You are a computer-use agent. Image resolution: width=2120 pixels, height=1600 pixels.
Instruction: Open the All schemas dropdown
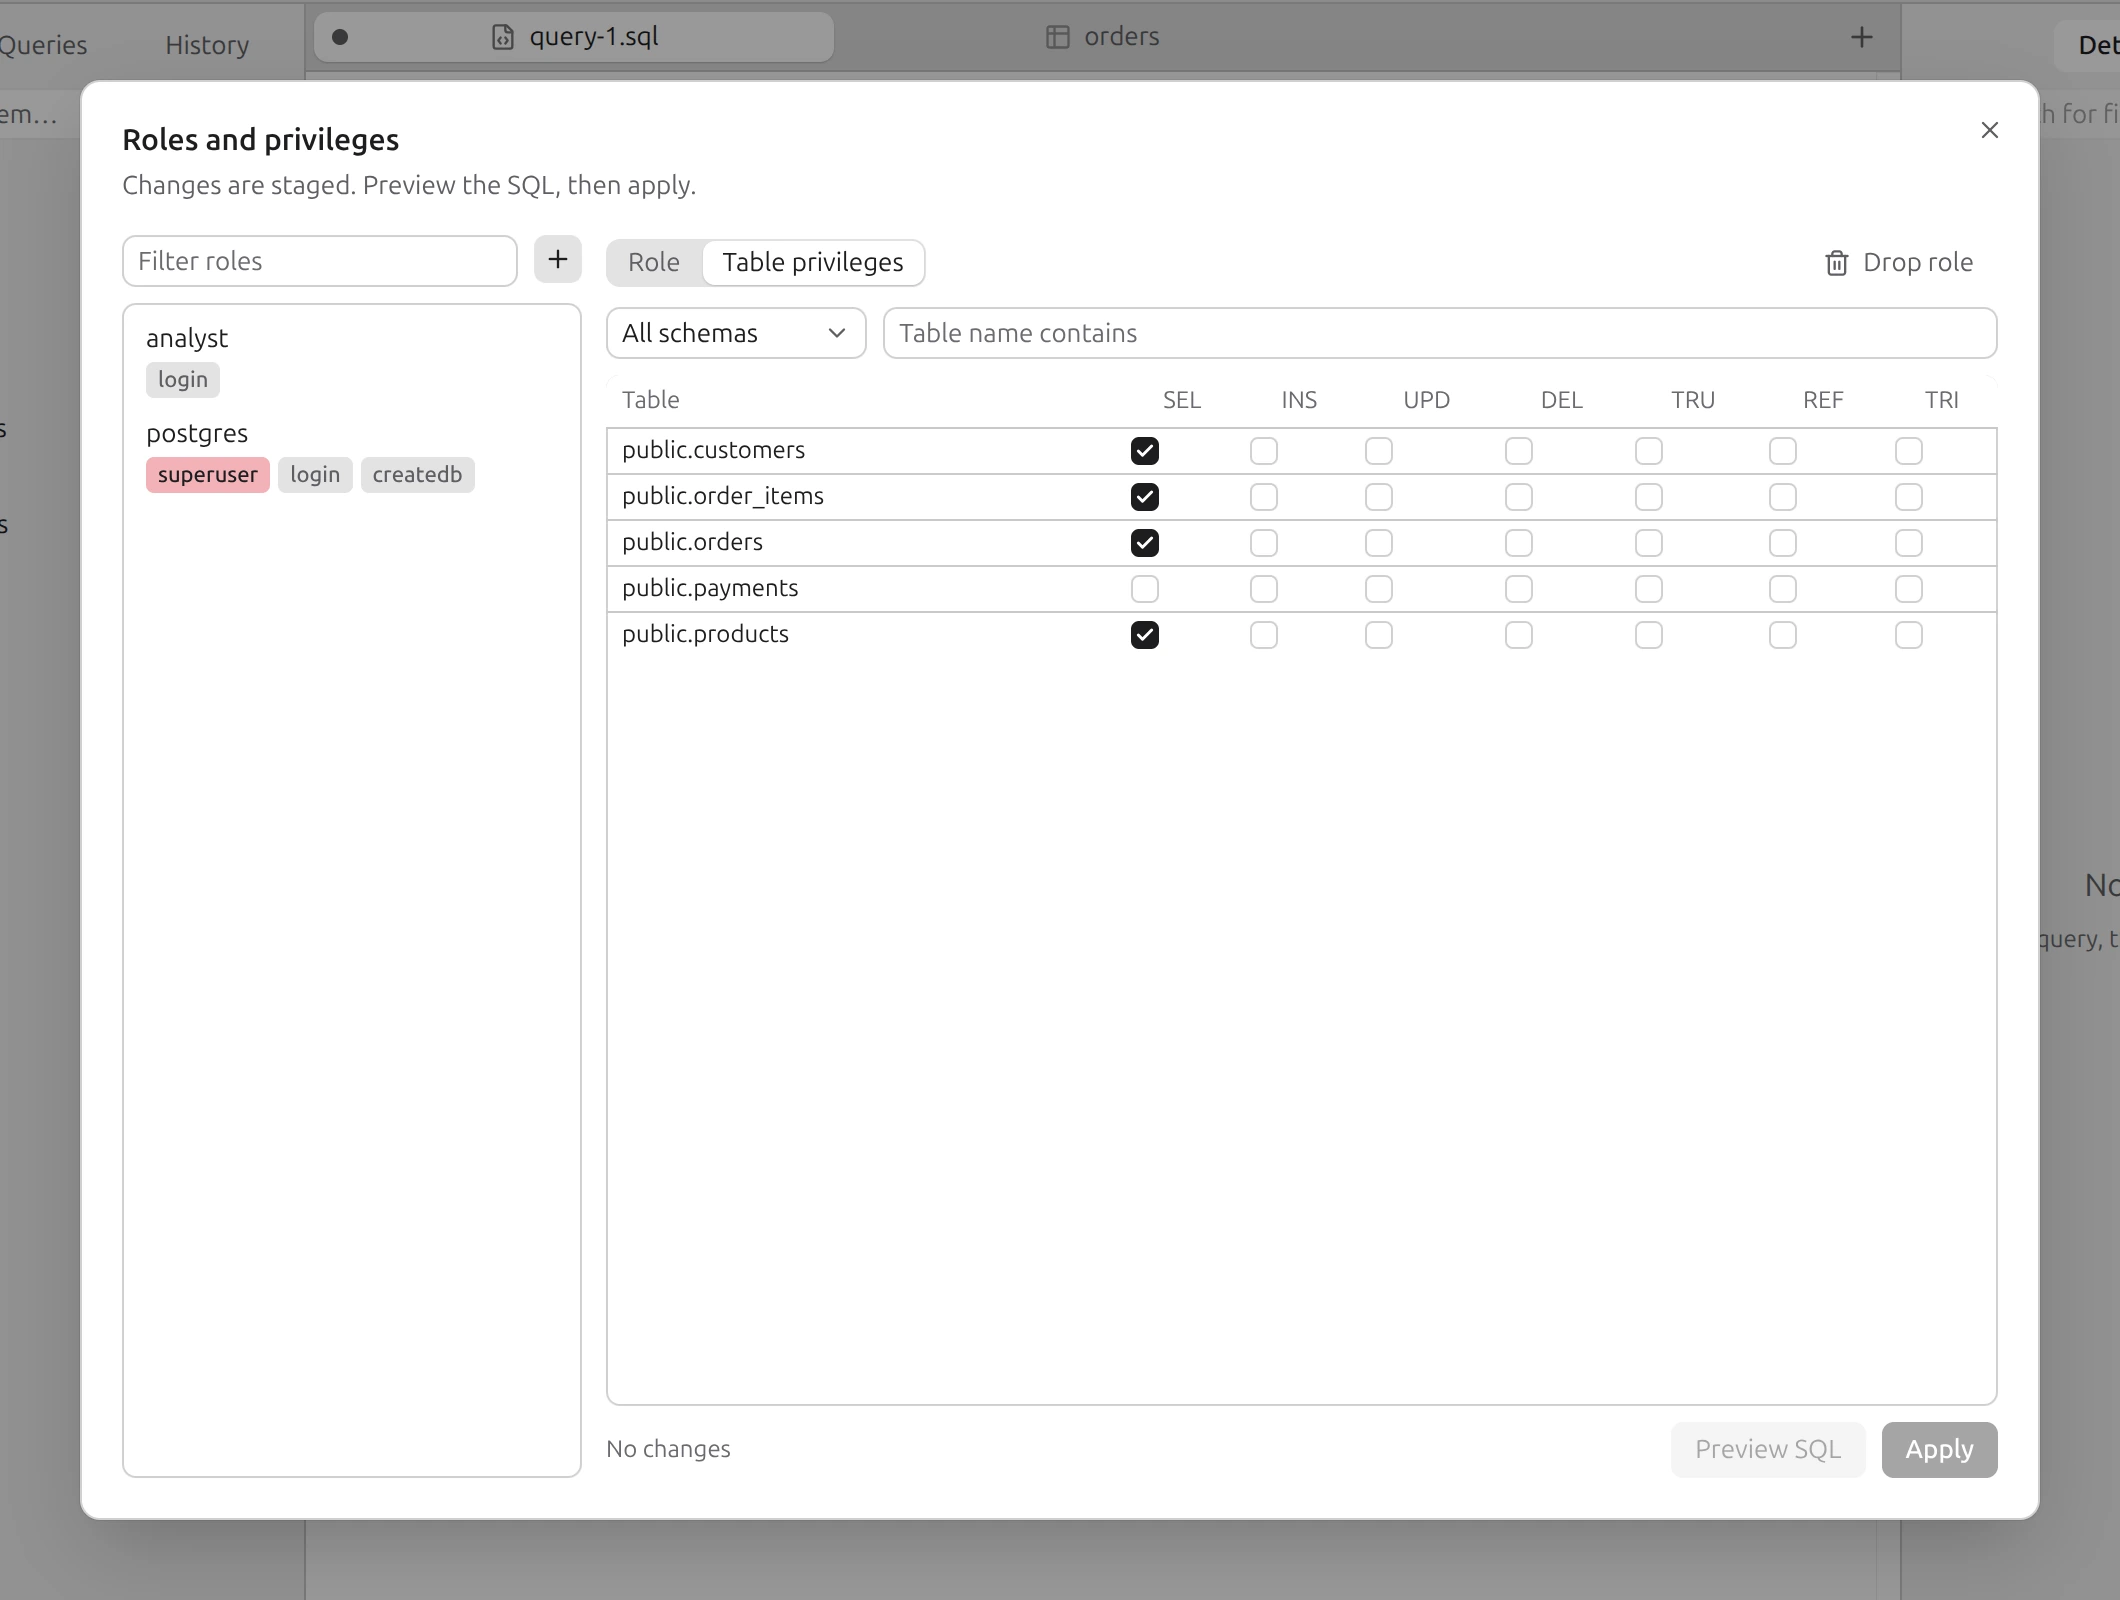[736, 333]
